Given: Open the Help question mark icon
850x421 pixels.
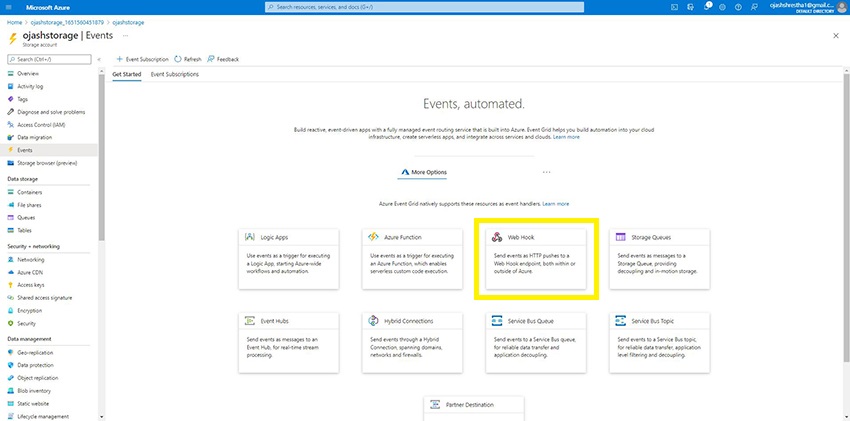Looking at the screenshot, I should [x=738, y=7].
